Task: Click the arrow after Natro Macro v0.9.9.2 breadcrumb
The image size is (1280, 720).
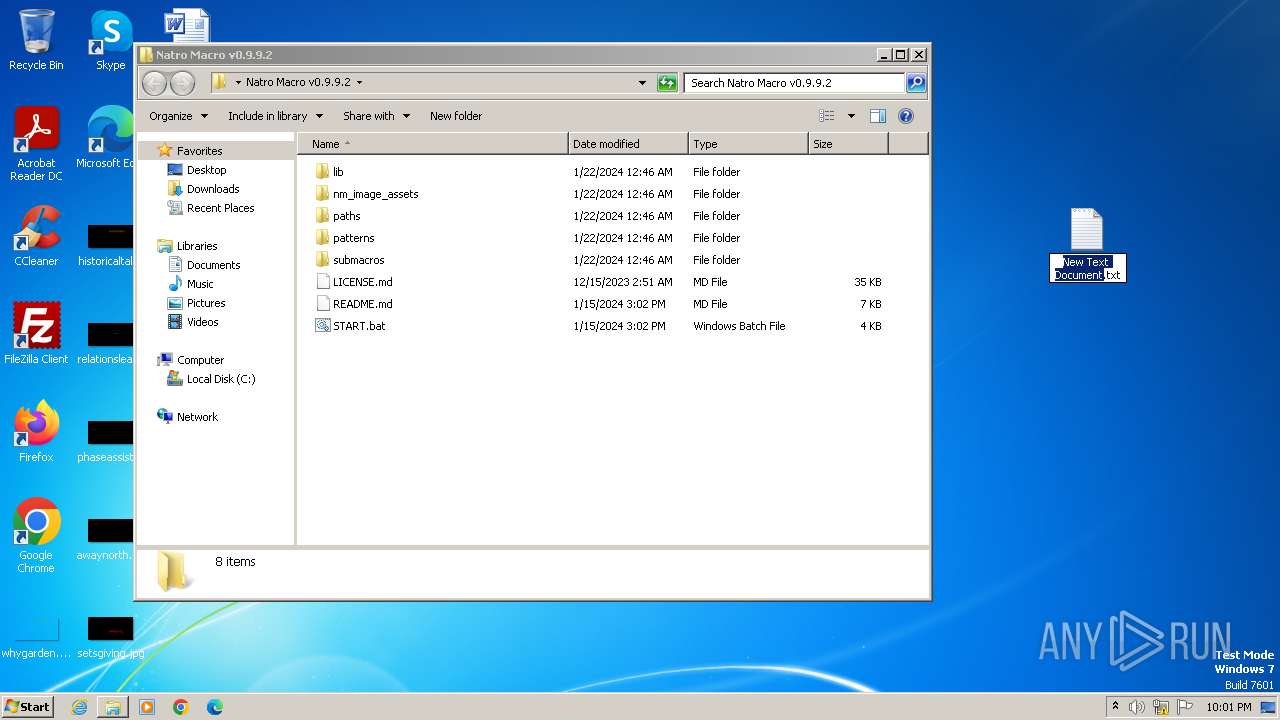Action: [x=360, y=83]
